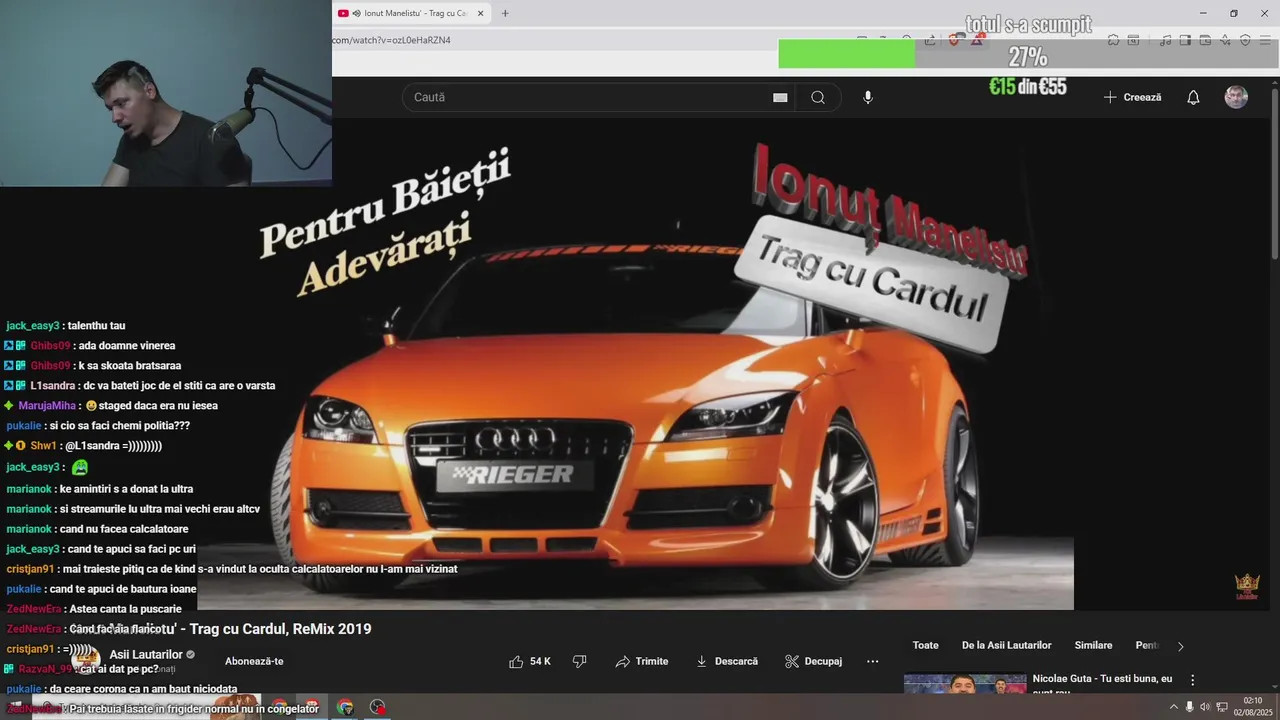The width and height of the screenshot is (1280, 720).
Task: Click the share page icon in address bar
Action: 931,40
